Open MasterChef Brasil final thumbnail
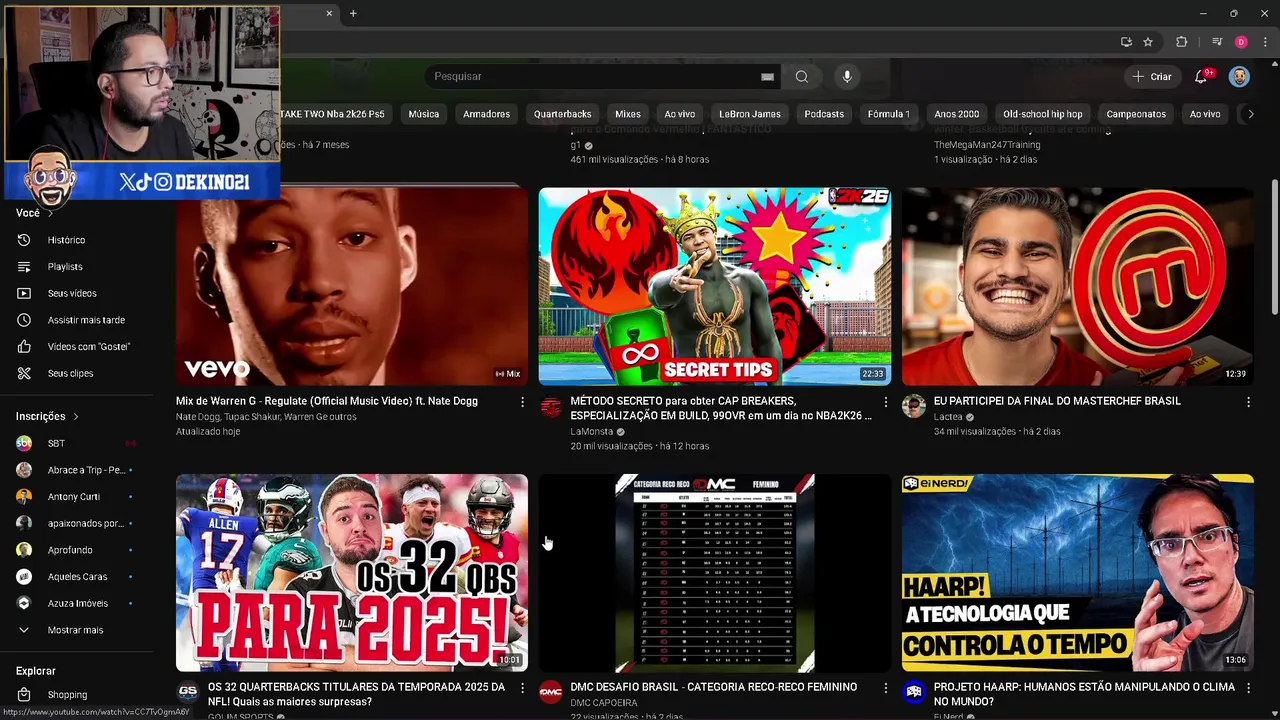The image size is (1280, 720). click(1077, 286)
